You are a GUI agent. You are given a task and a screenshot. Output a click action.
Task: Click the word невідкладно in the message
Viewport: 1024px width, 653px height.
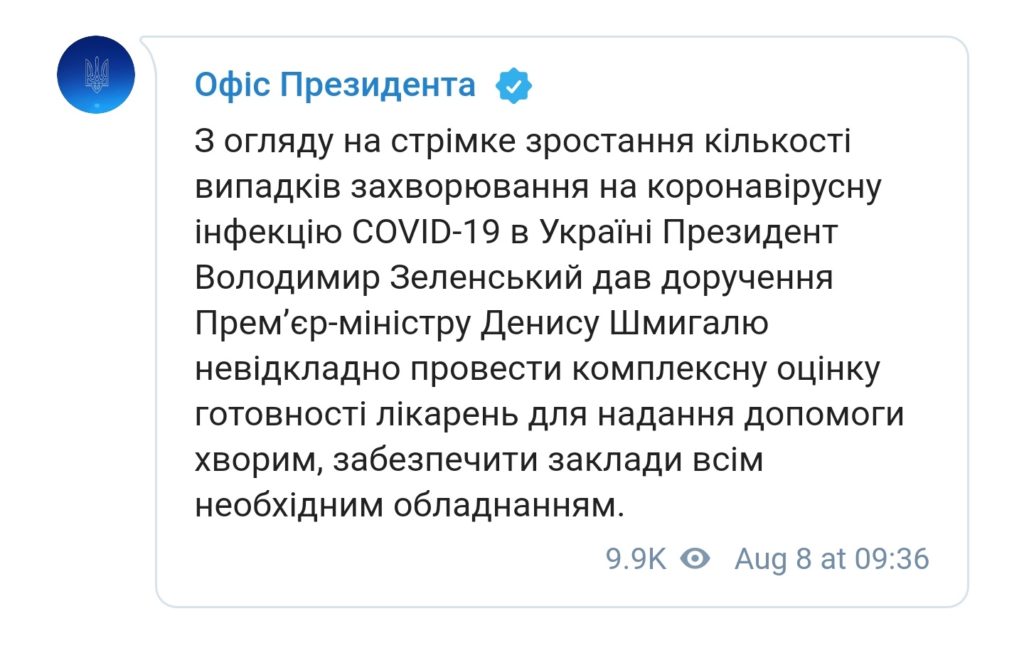297,369
